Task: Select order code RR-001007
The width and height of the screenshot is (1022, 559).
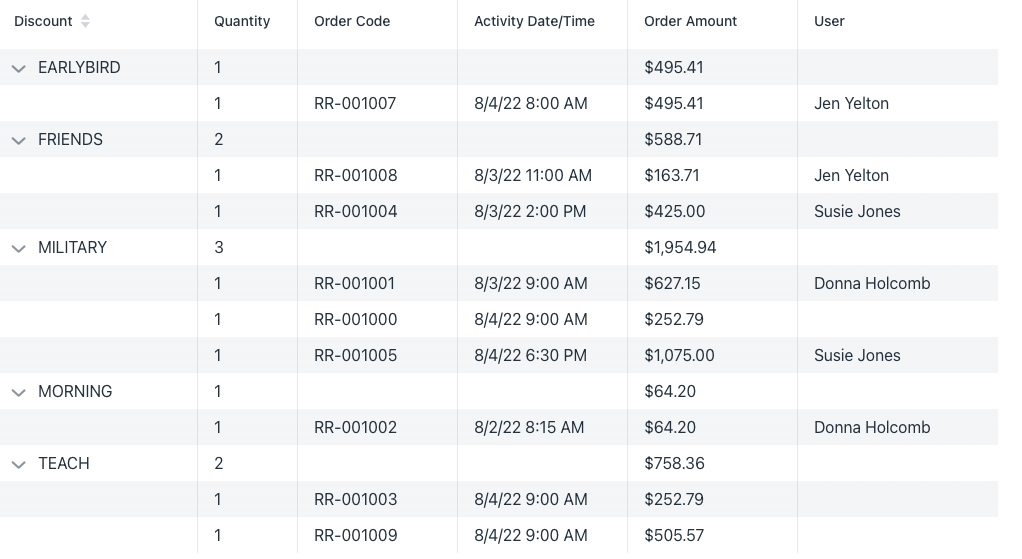Action: click(x=355, y=103)
